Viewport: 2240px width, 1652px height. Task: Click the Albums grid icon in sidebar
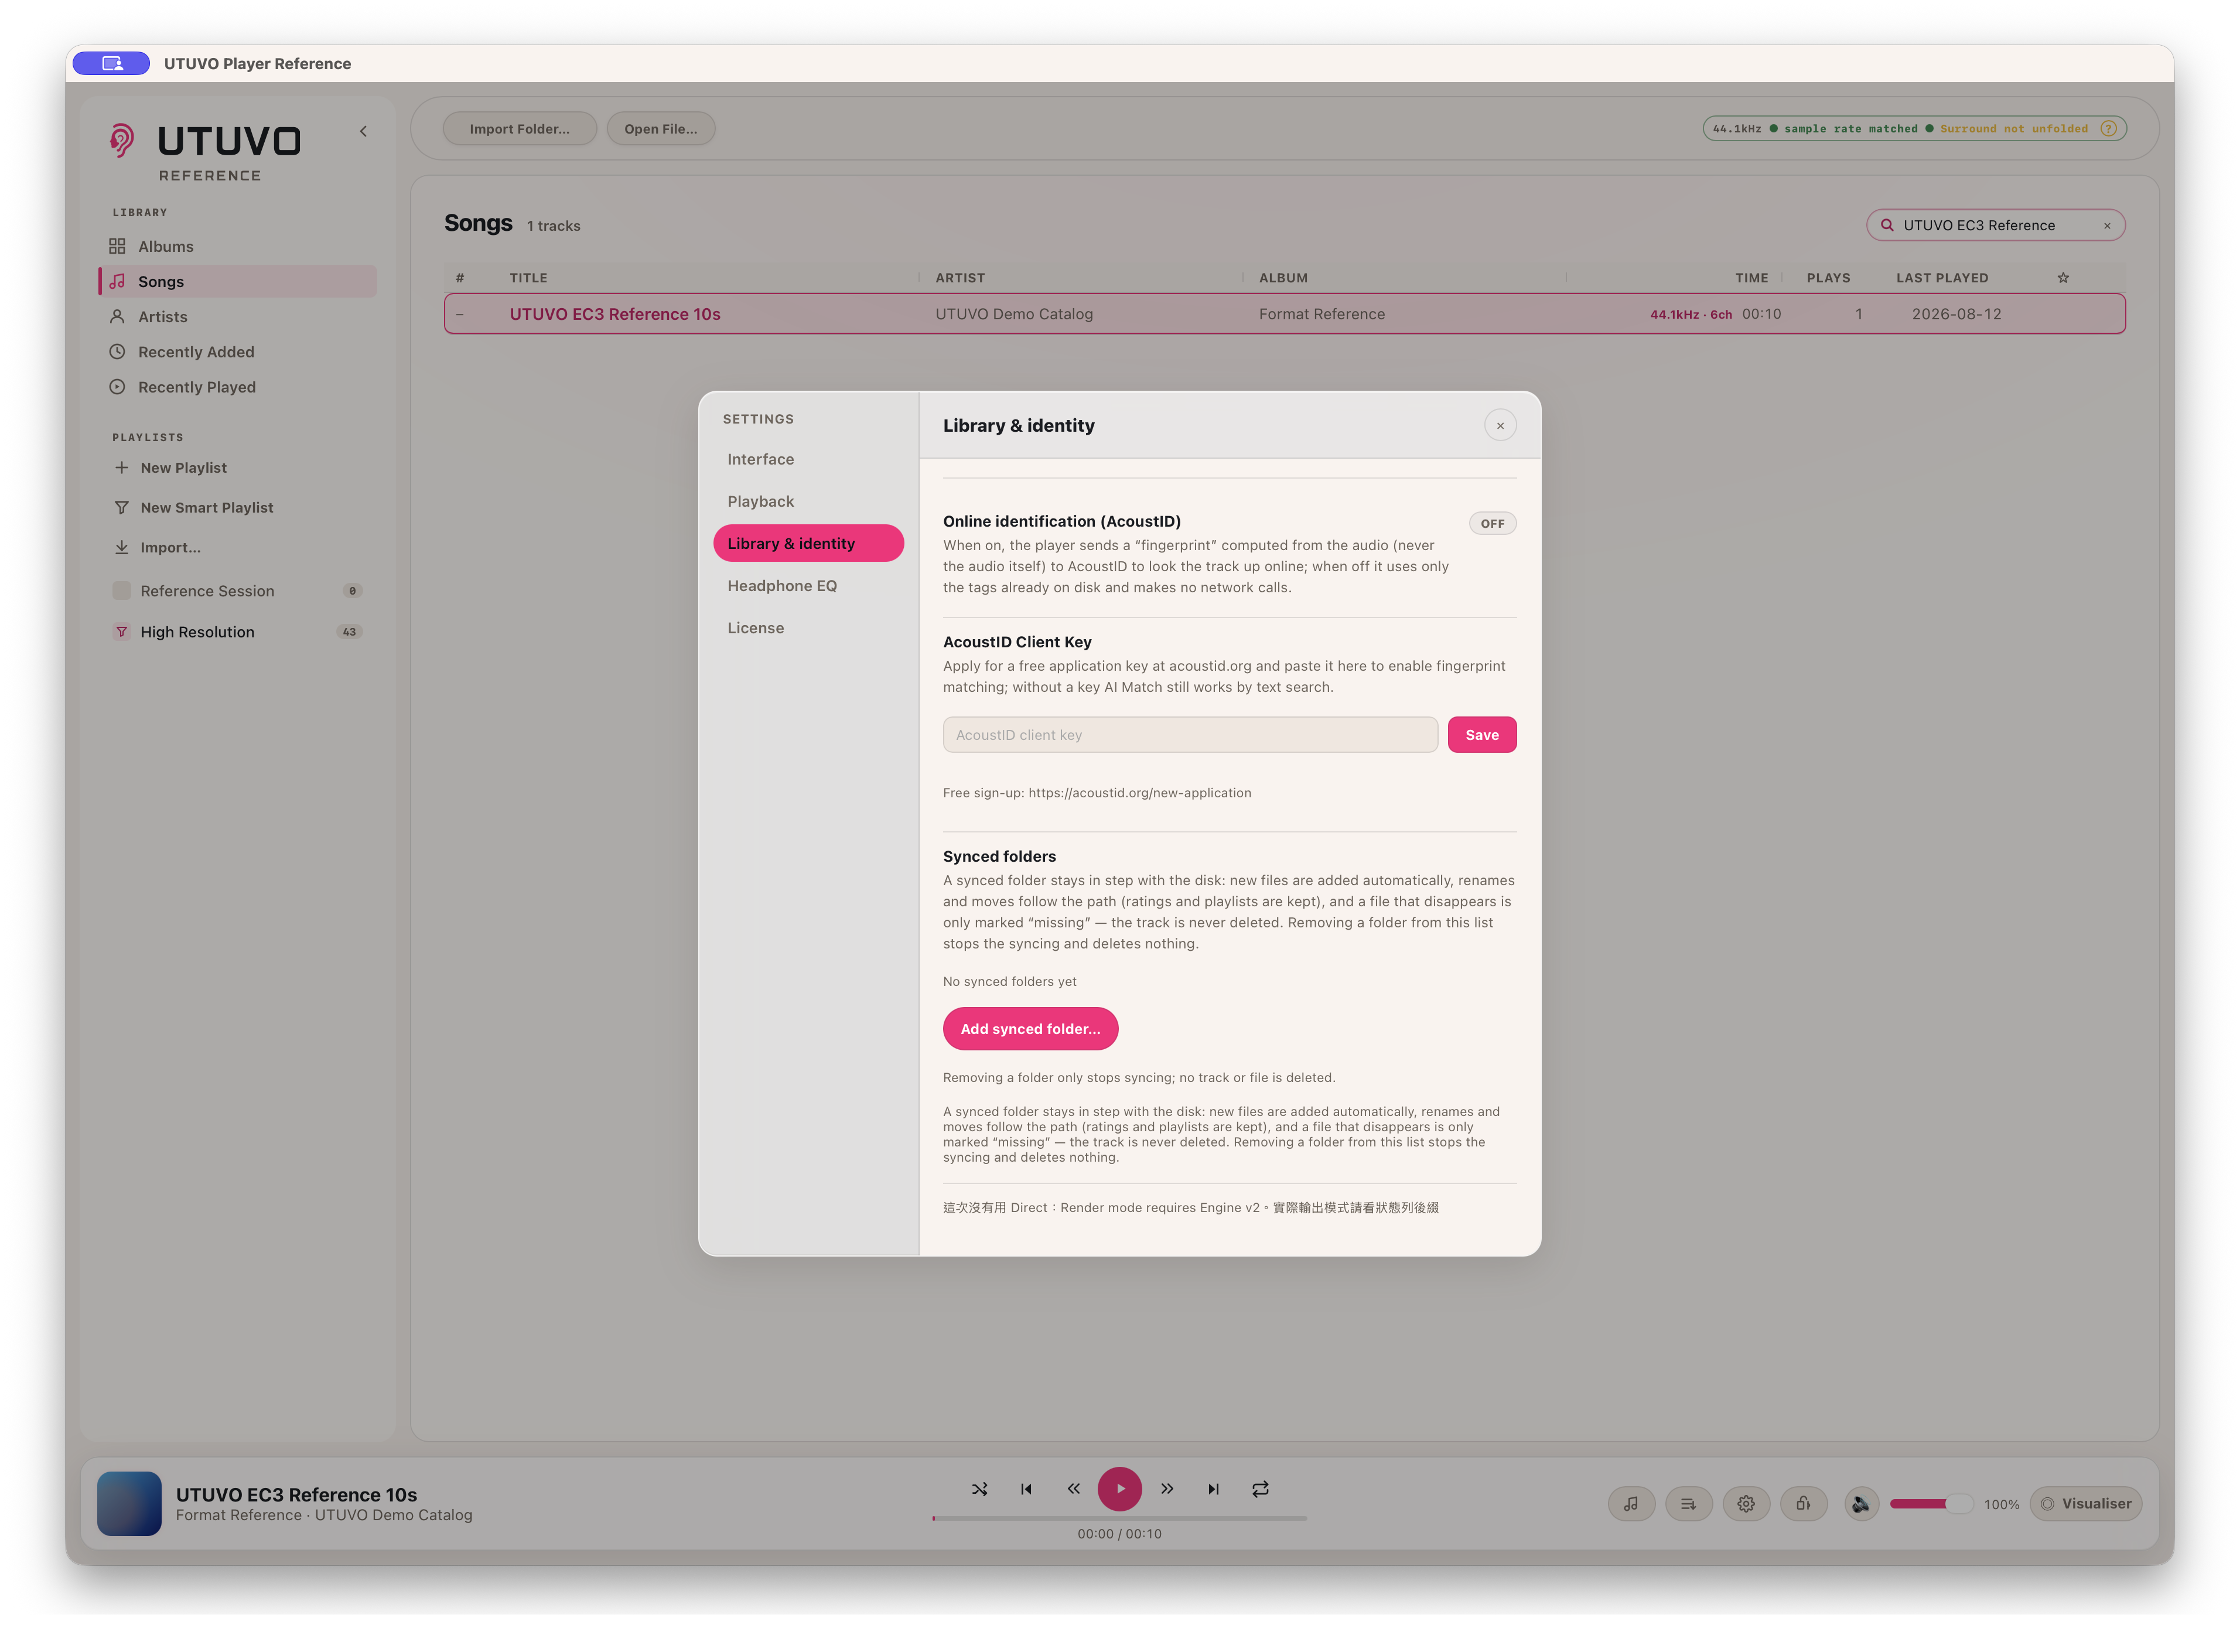(117, 246)
